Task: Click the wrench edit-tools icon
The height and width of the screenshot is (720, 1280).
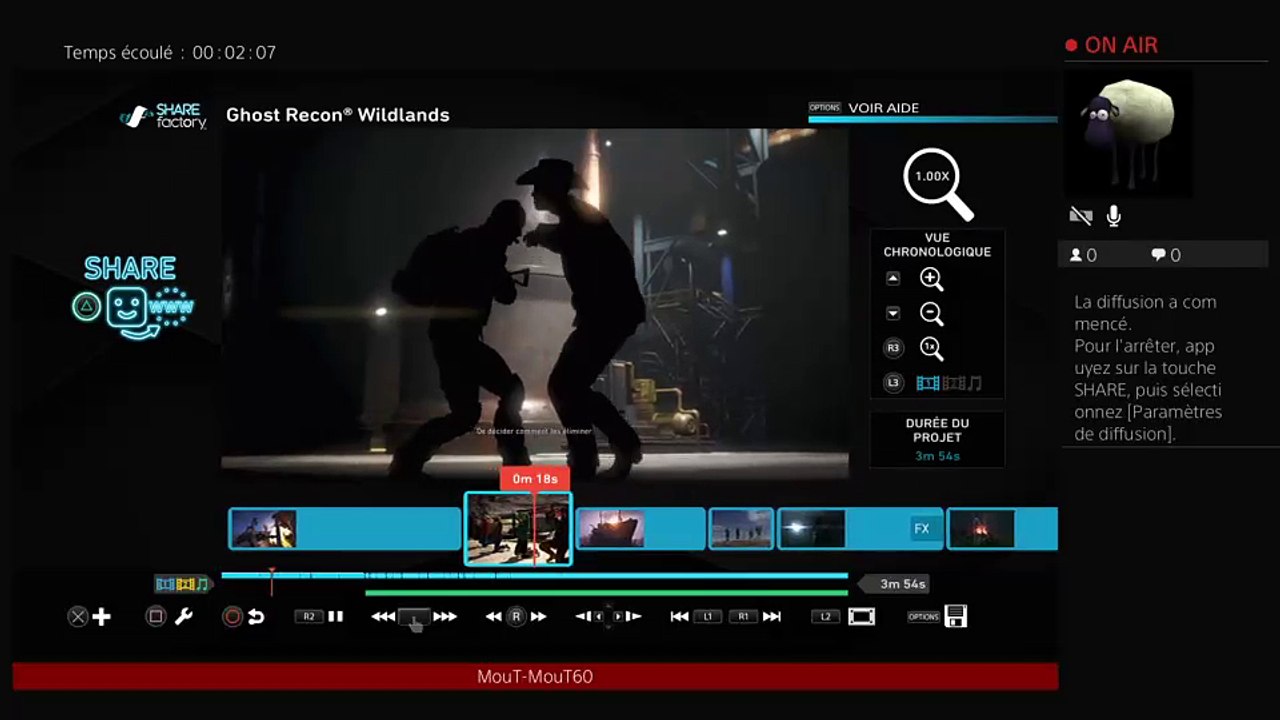Action: (184, 617)
